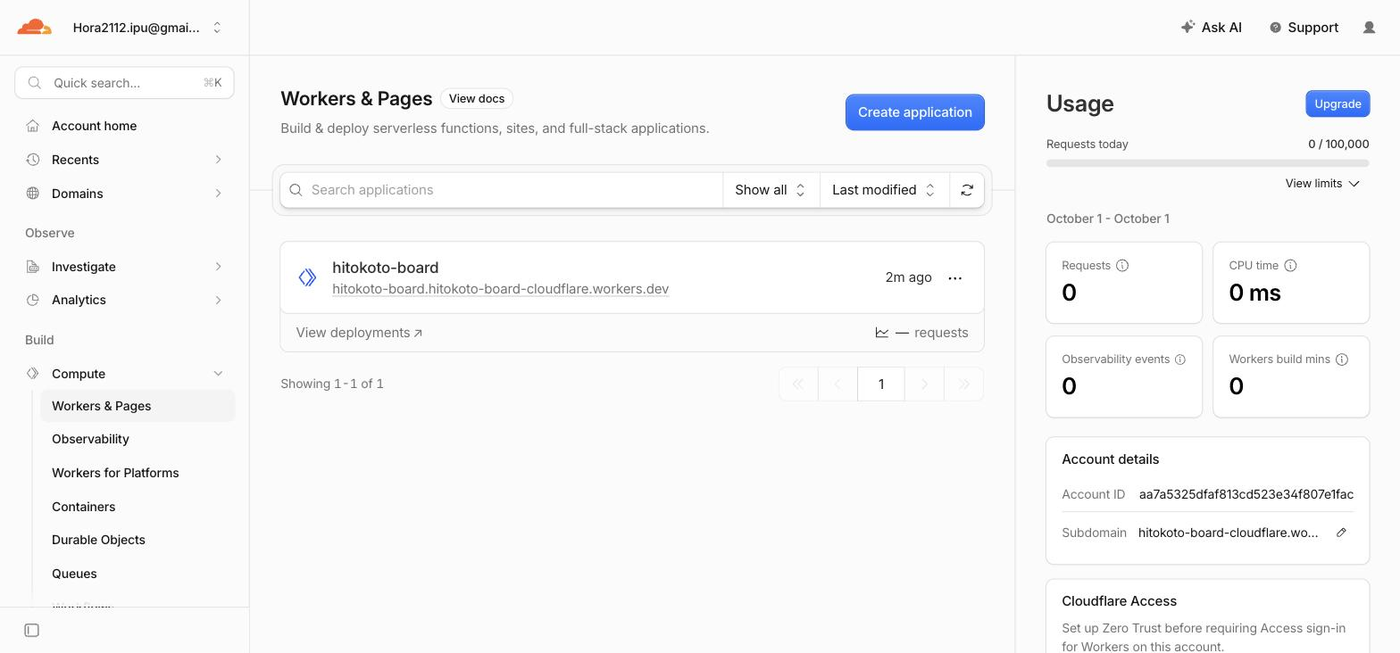Click the Ask AI sparkle button
The image size is (1400, 653).
[1211, 27]
